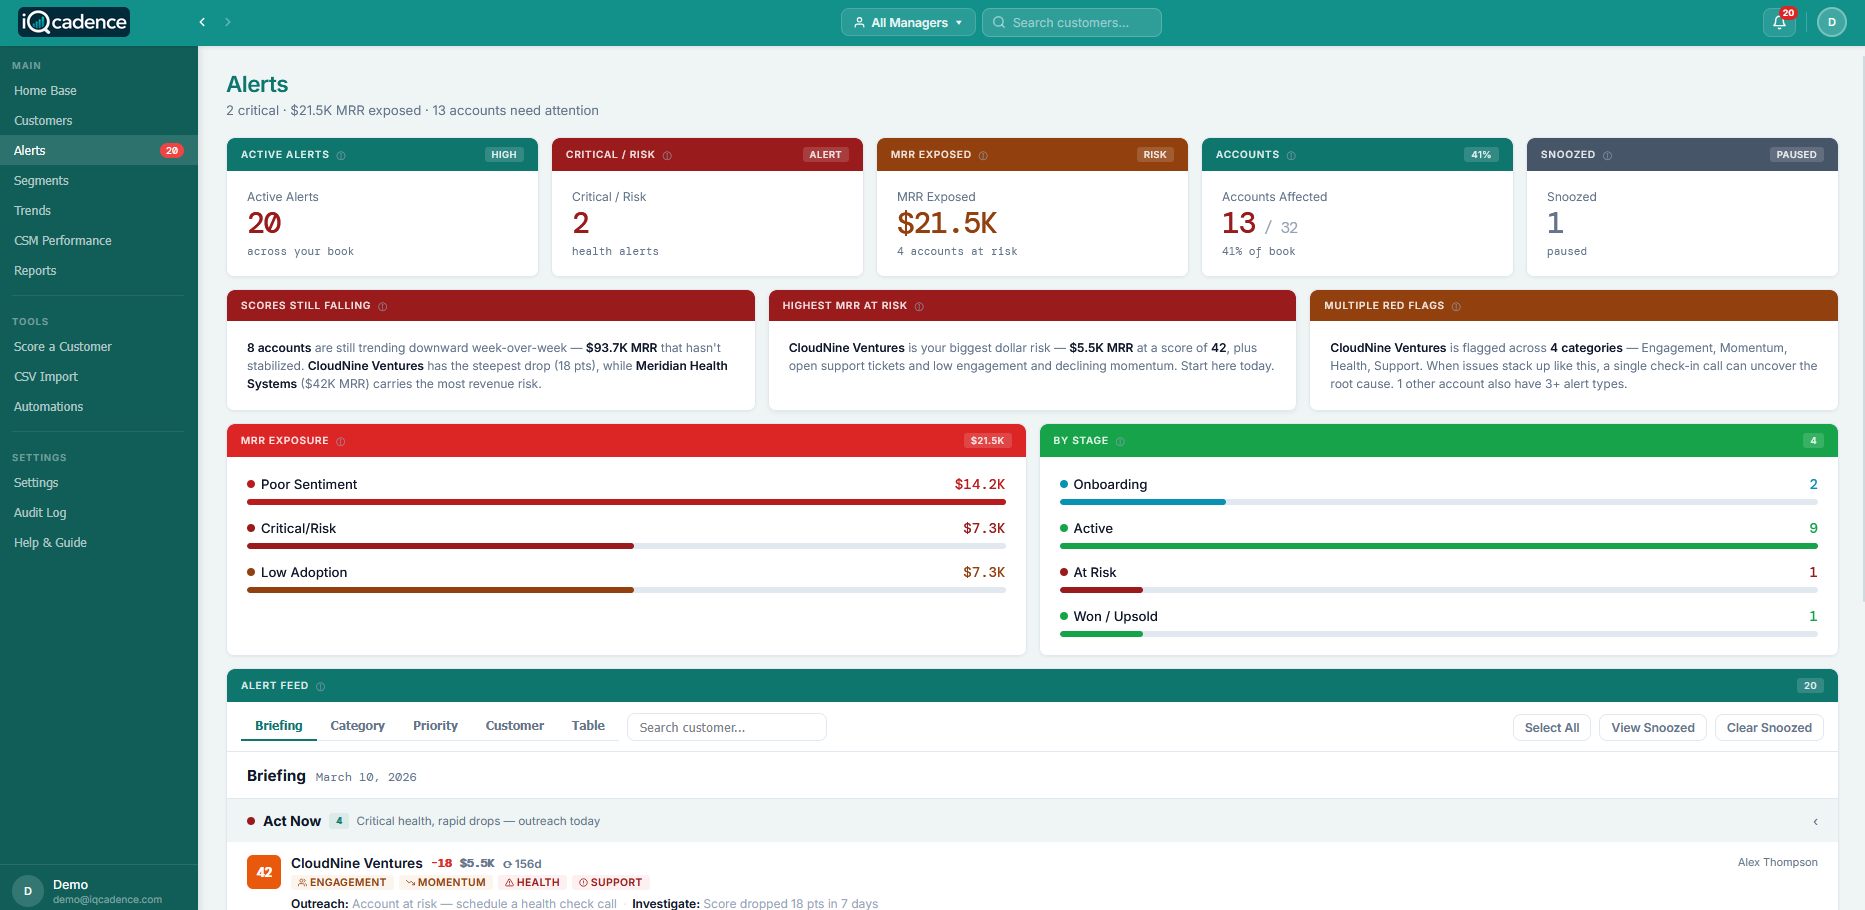Click the iQcadence logo
Image resolution: width=1865 pixels, height=910 pixels.
coord(73,21)
